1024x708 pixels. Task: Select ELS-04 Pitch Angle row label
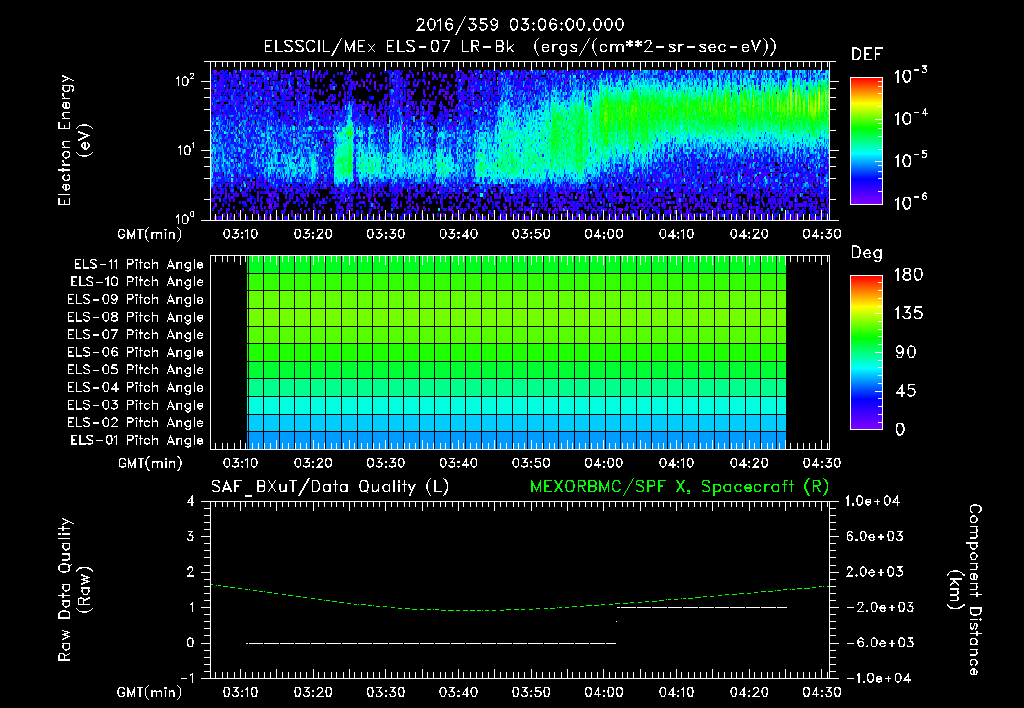pos(135,388)
